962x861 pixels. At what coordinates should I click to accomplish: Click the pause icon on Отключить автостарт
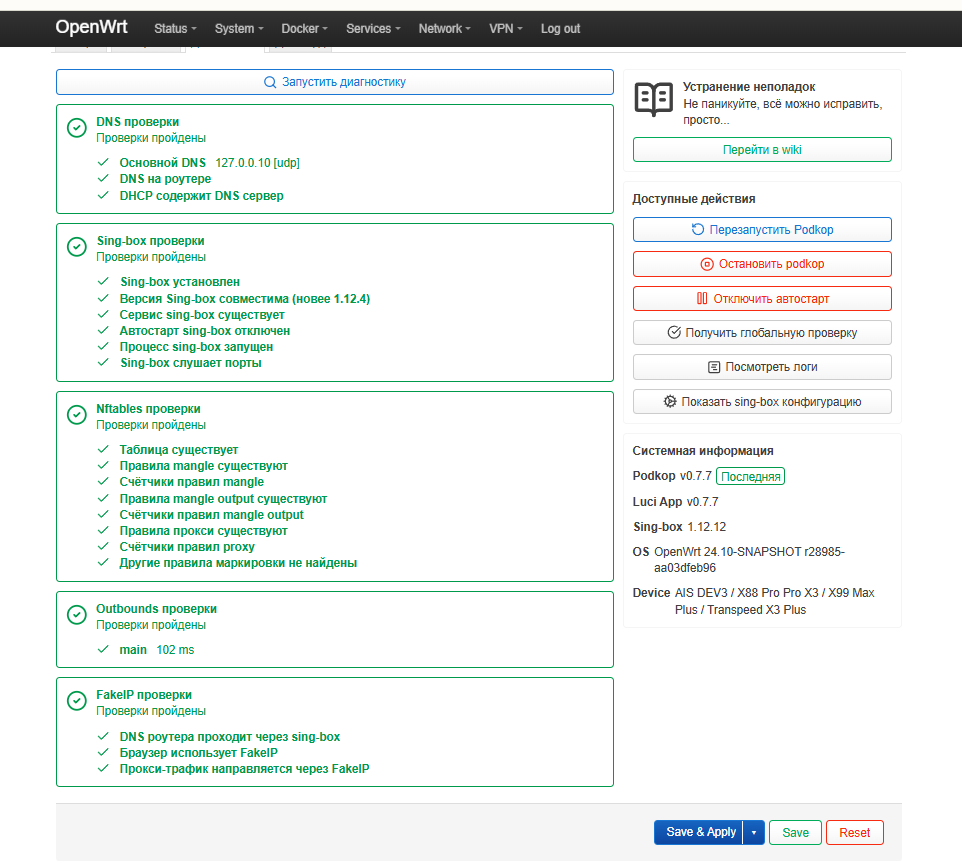point(702,299)
